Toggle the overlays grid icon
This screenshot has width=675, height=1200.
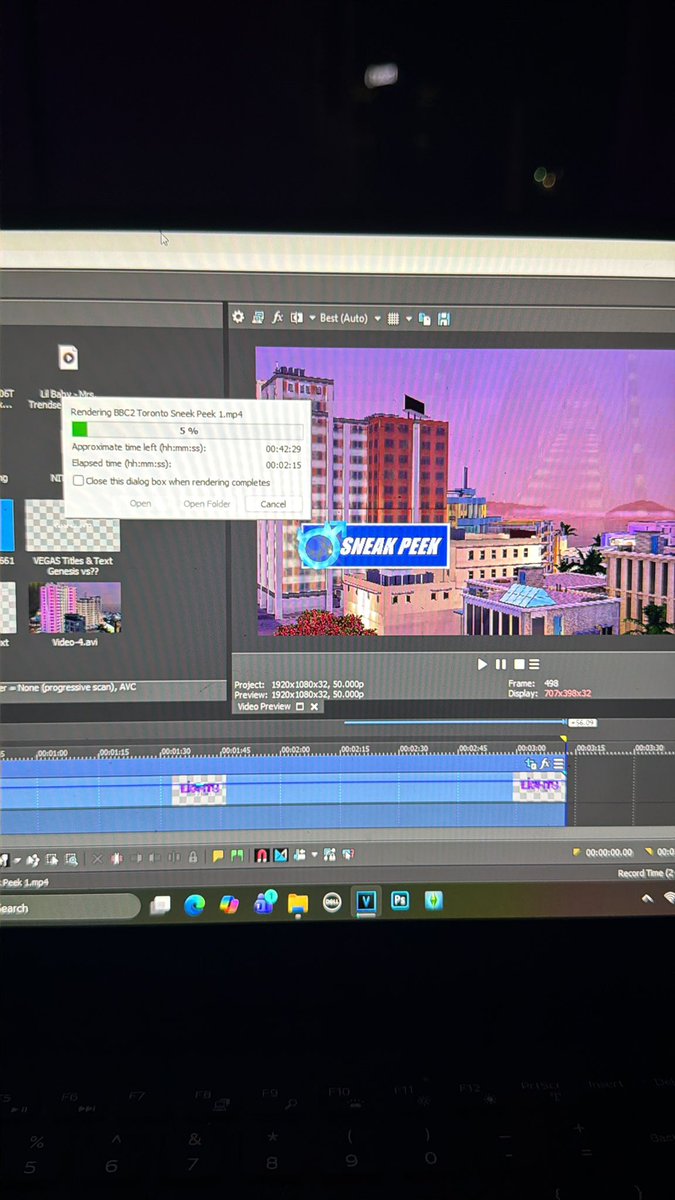[394, 318]
